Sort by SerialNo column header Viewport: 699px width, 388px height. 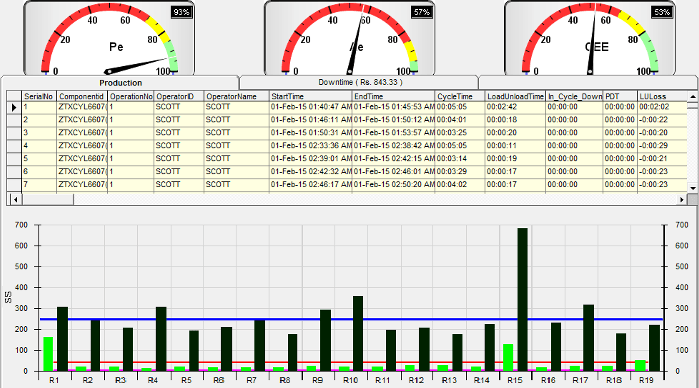click(x=39, y=96)
